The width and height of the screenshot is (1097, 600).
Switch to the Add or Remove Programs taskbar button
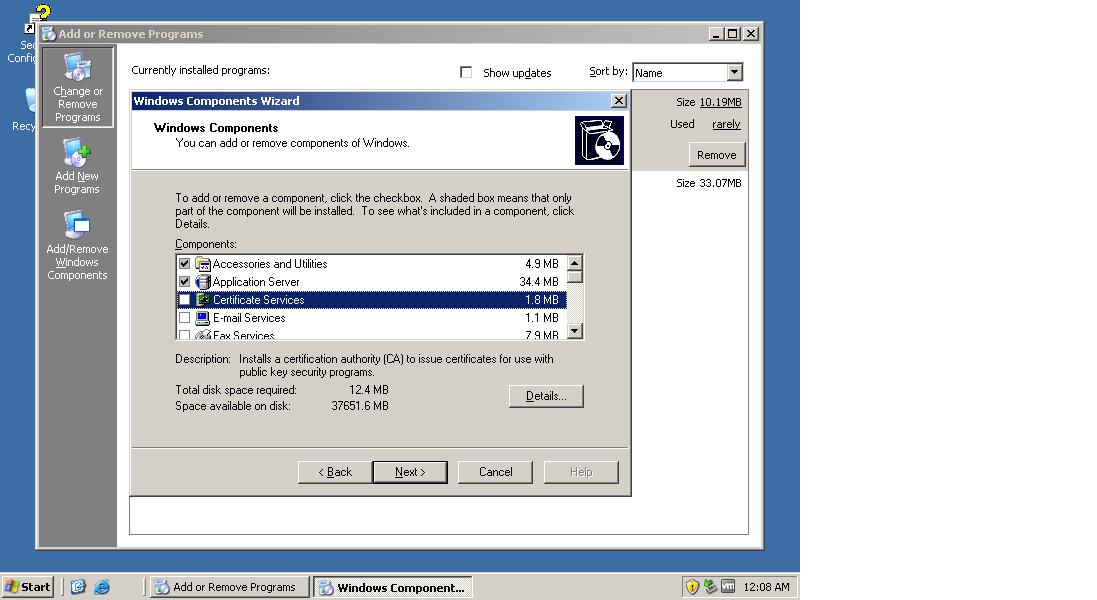pyautogui.click(x=229, y=587)
